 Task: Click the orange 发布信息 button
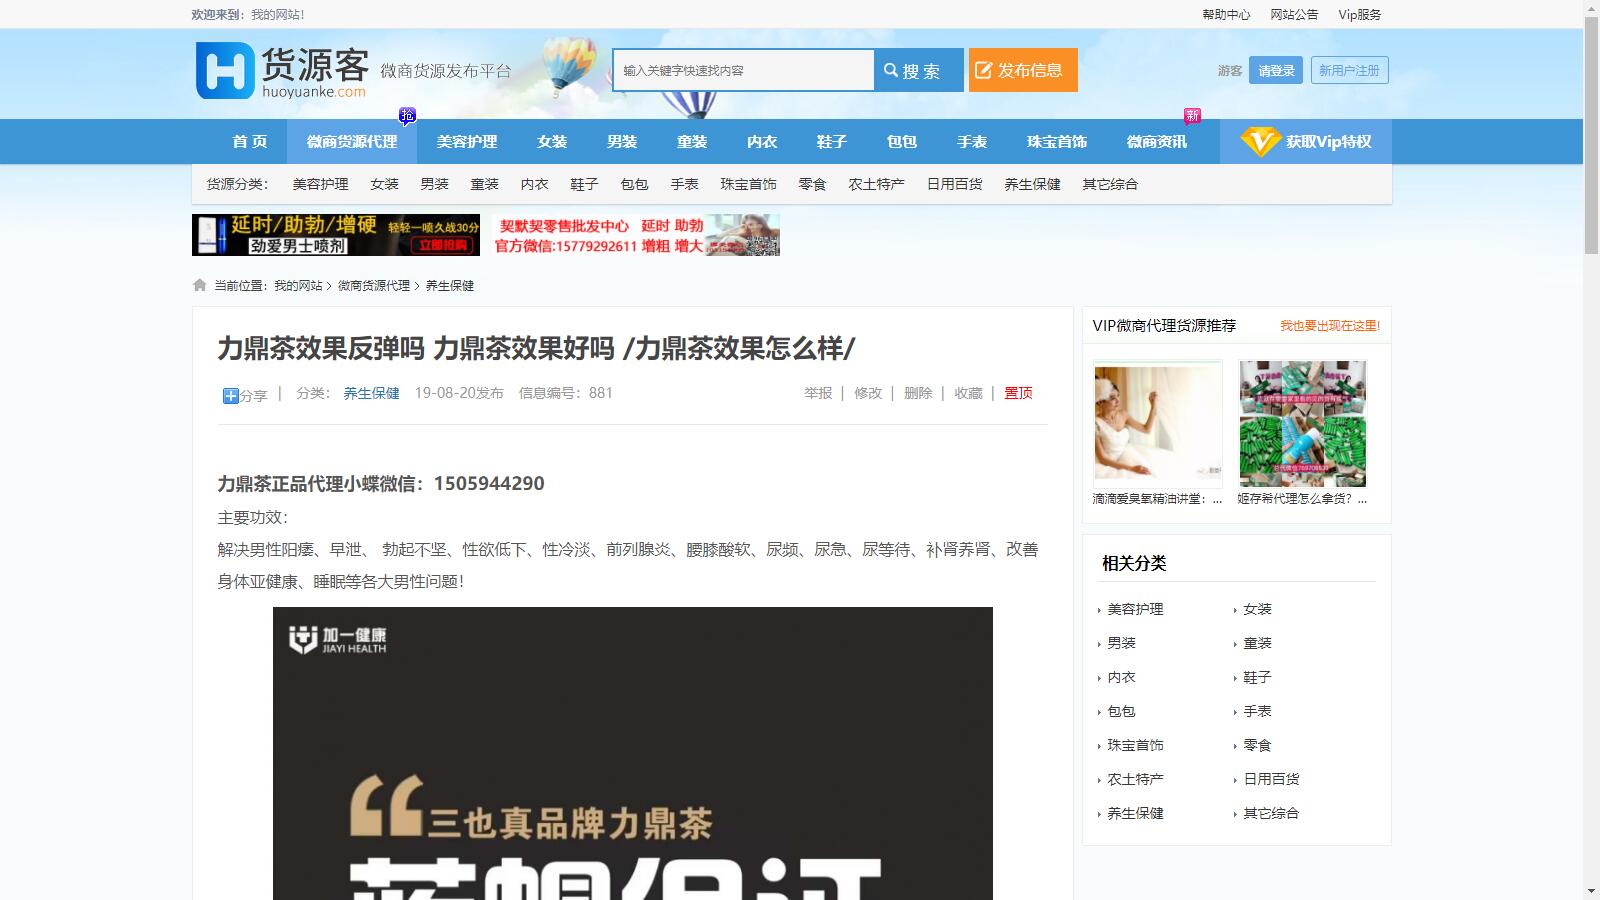[x=1022, y=70]
